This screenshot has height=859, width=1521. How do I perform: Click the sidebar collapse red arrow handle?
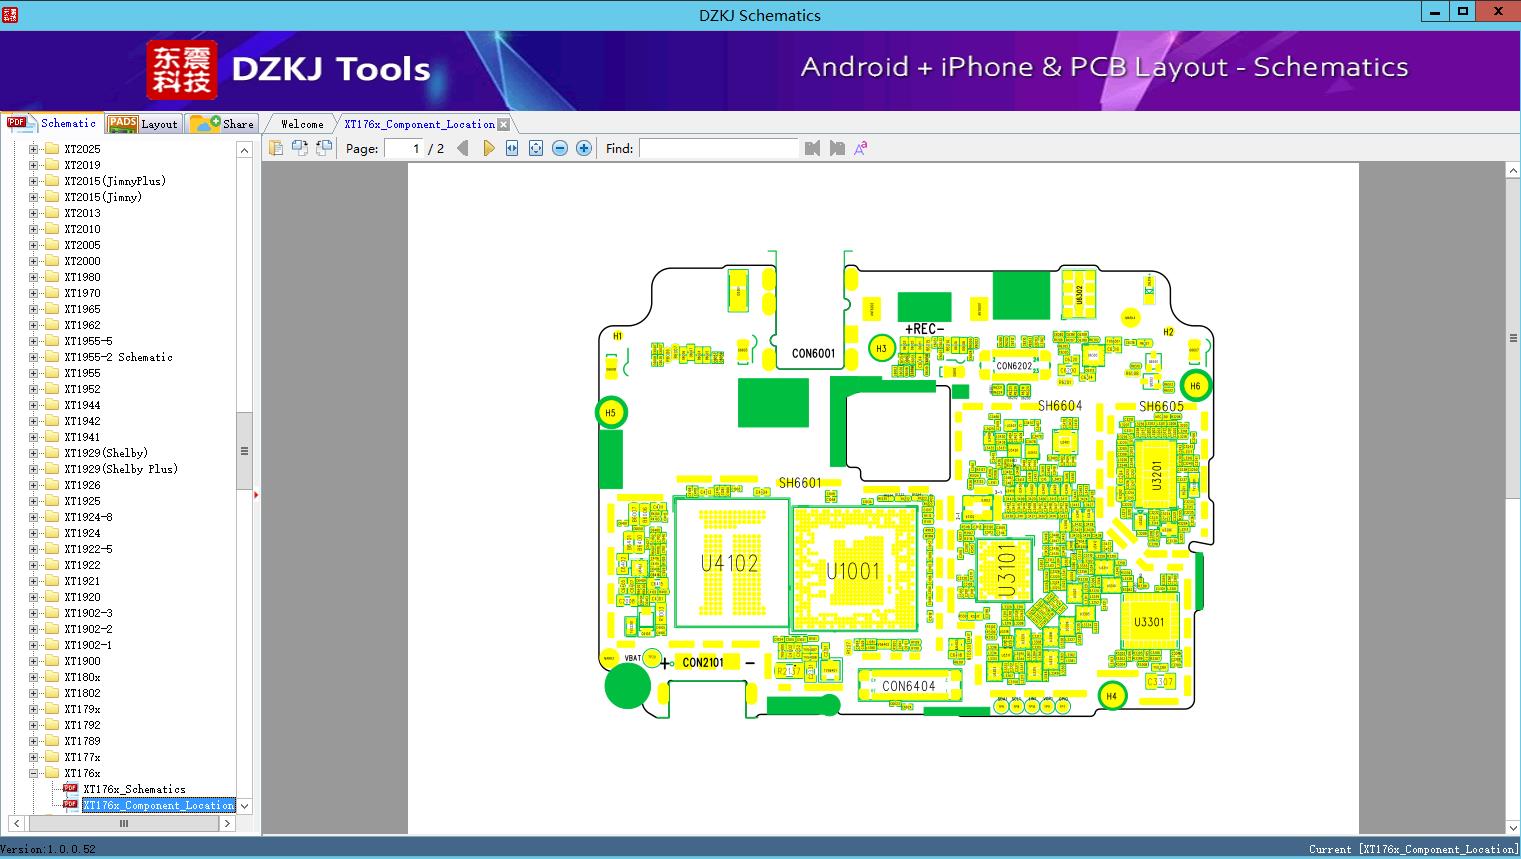click(256, 494)
